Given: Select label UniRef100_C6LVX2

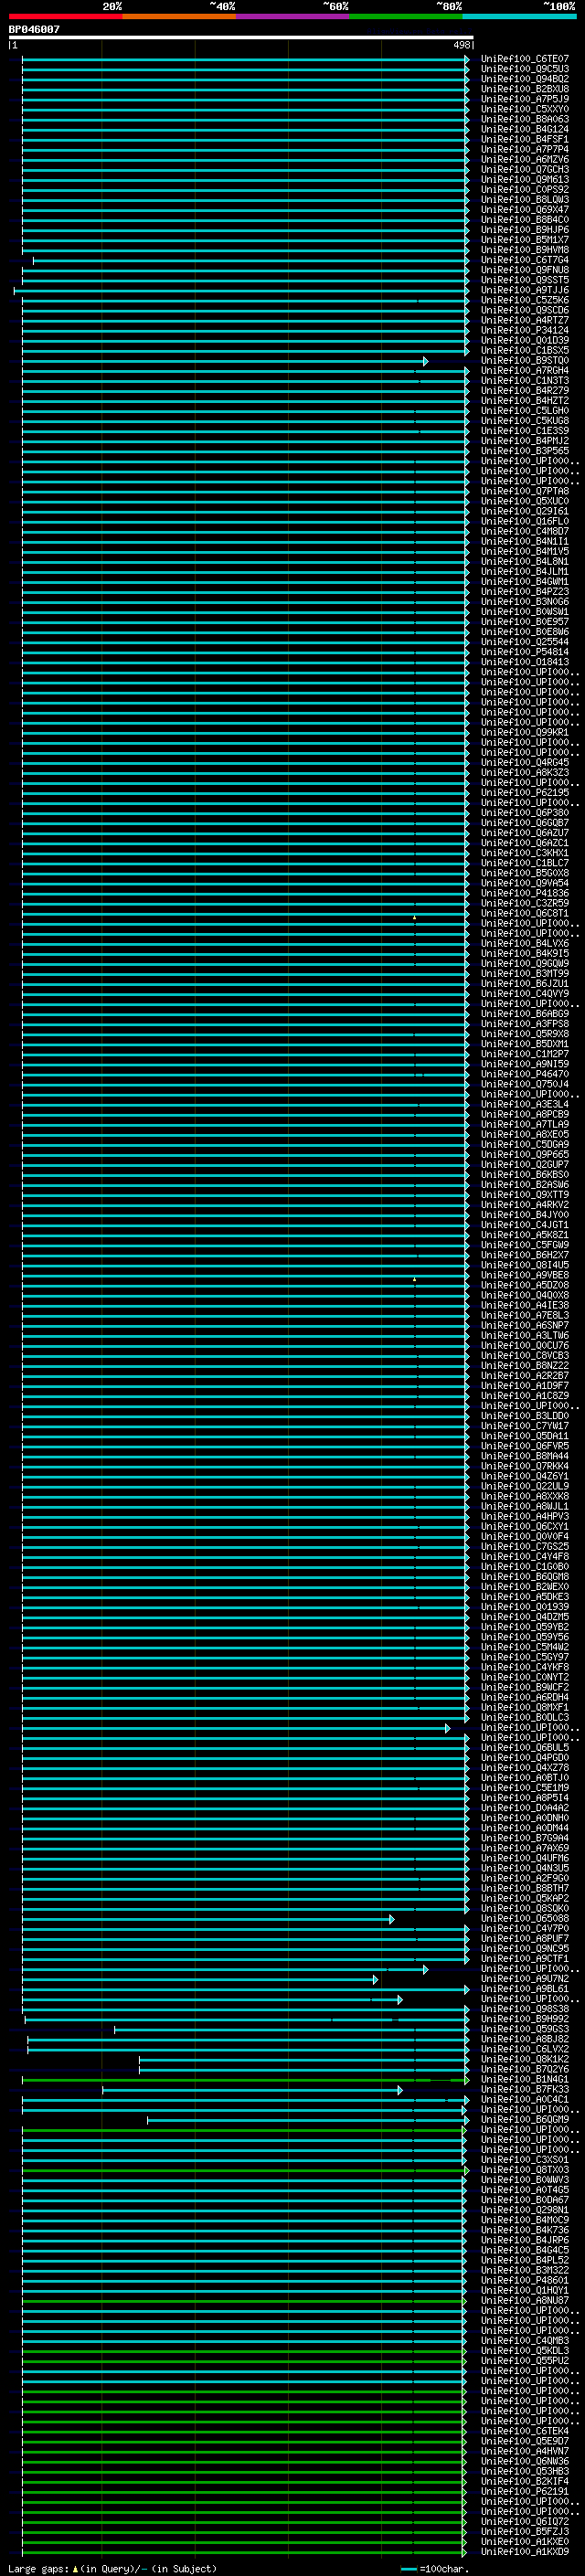Looking at the screenshot, I should [x=524, y=2049].
